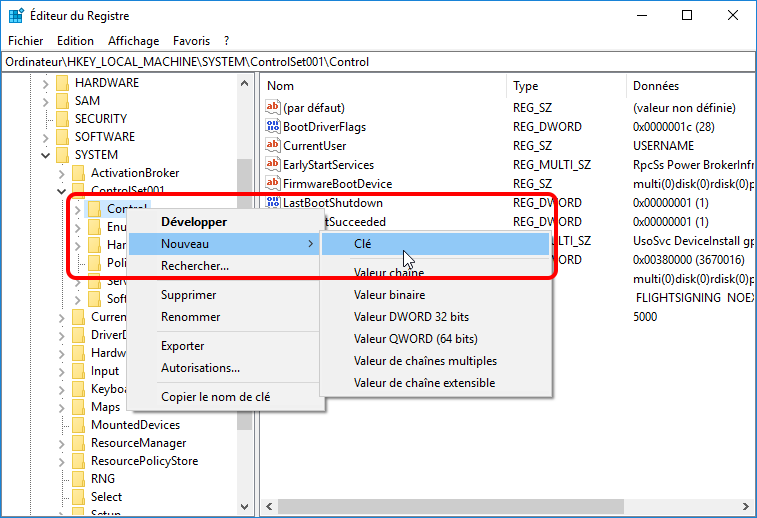Click the SYSTEM folder icon
This screenshot has width=757, height=518.
[x=62, y=154]
